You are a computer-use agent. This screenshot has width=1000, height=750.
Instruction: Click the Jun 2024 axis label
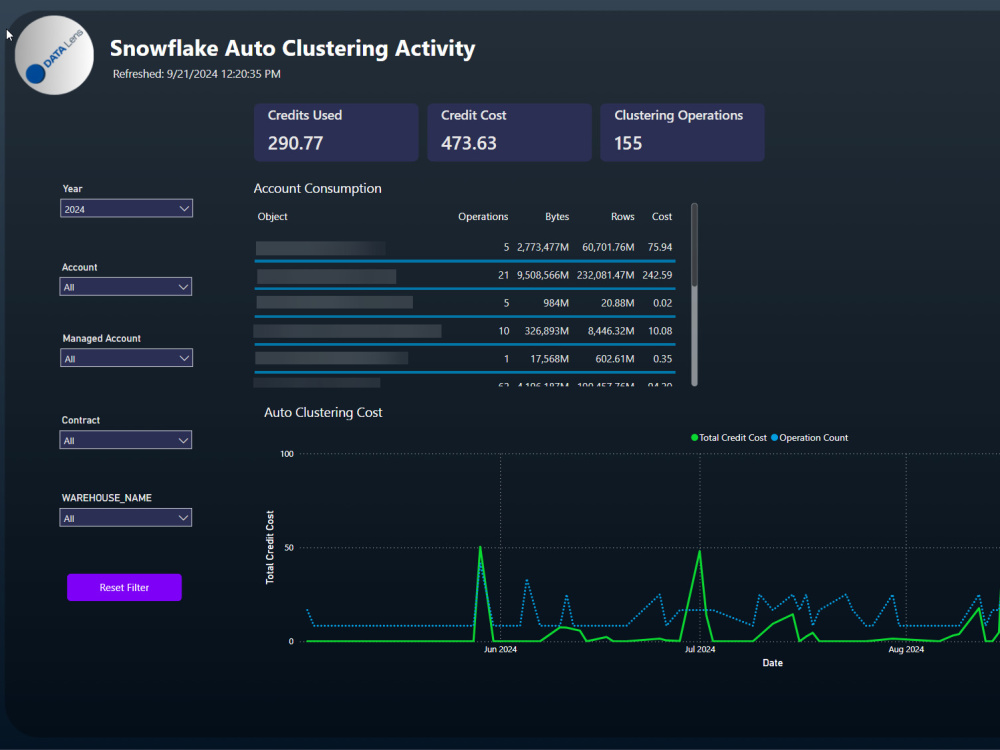coord(500,649)
